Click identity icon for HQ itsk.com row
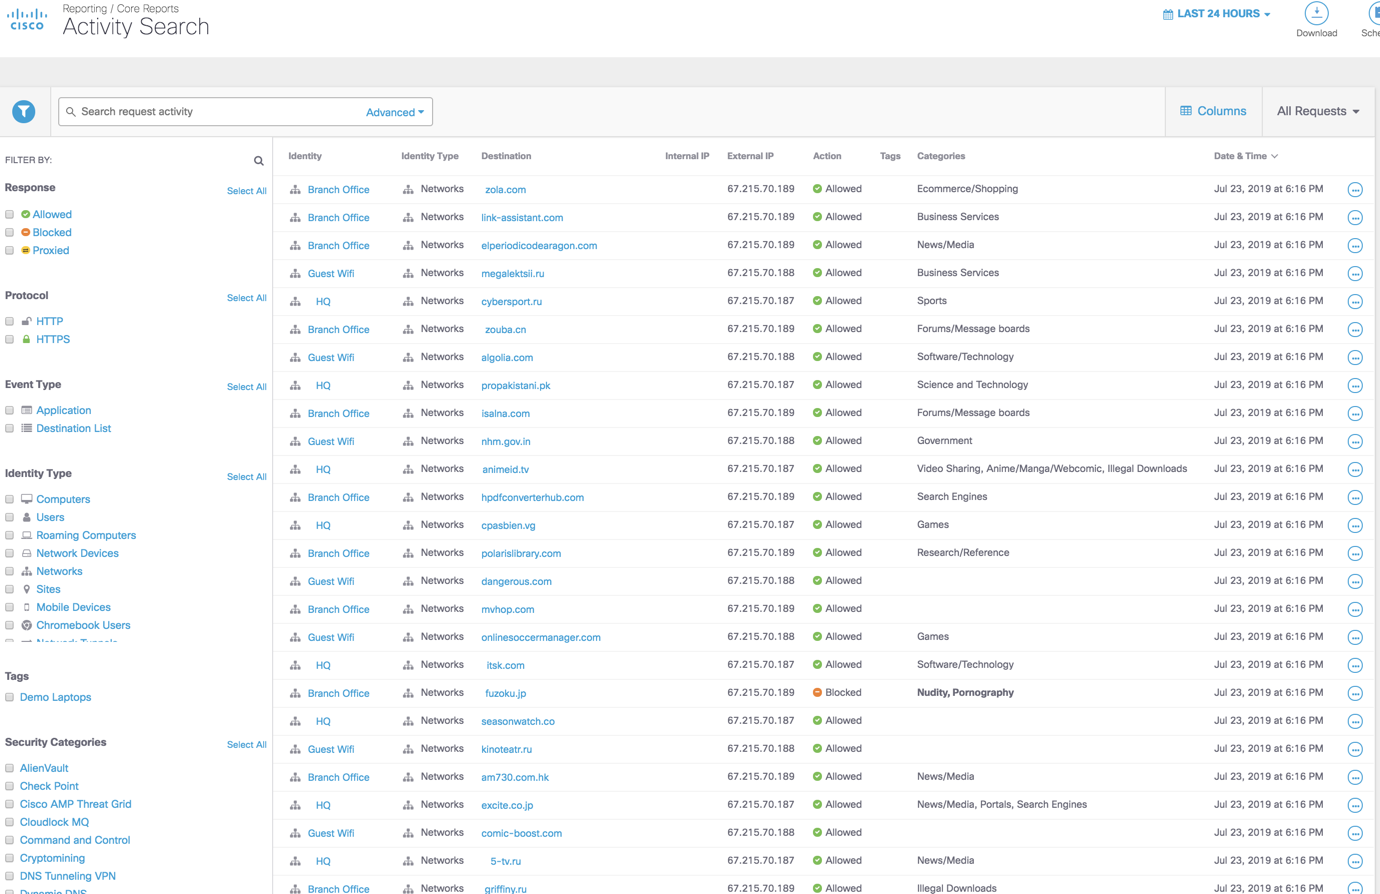Image resolution: width=1380 pixels, height=894 pixels. coord(295,665)
